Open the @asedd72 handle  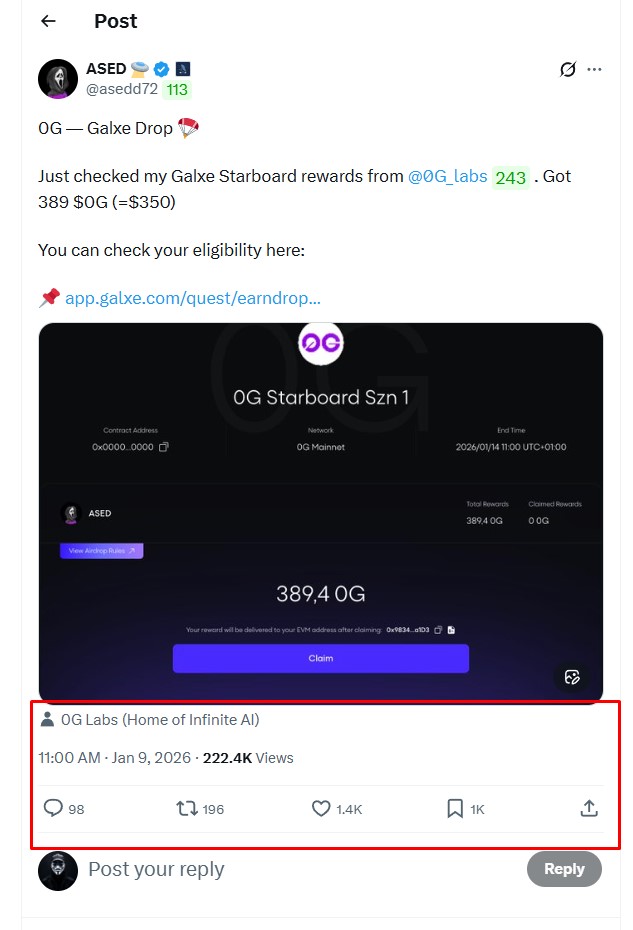pyautogui.click(x=123, y=89)
